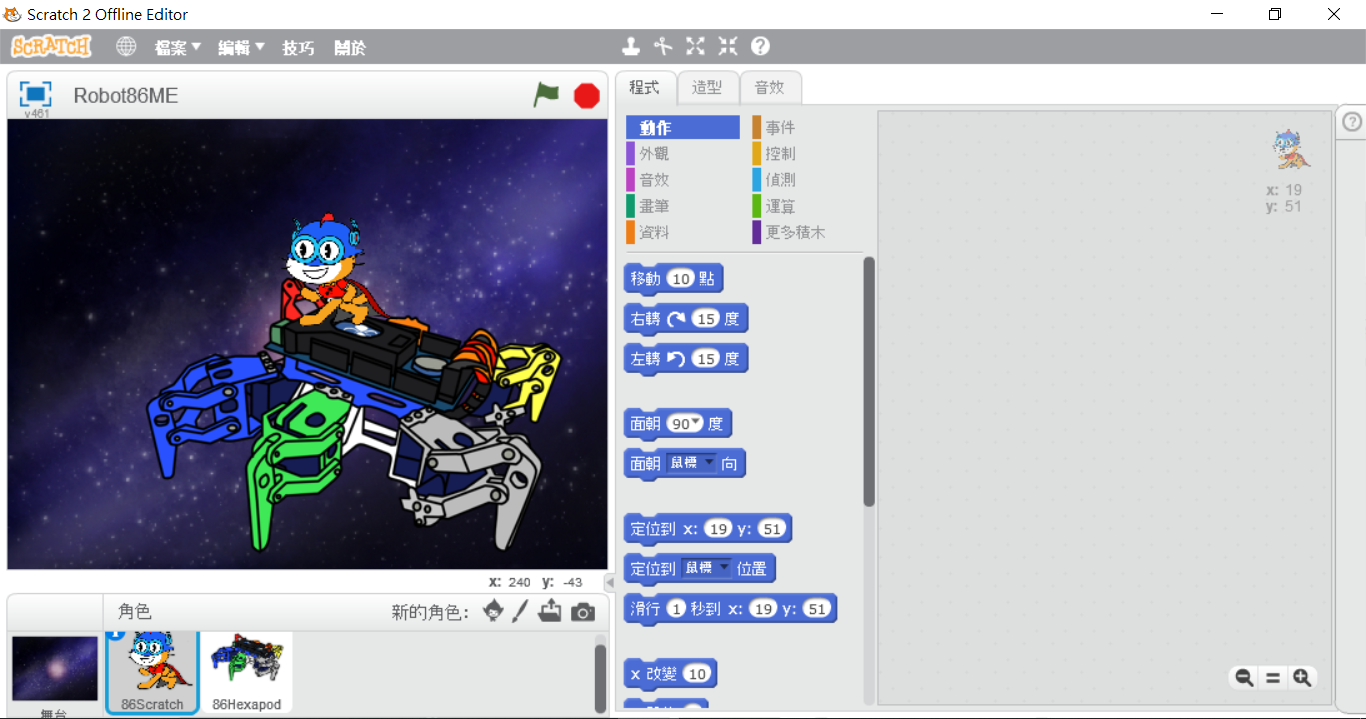This screenshot has height=719, width=1366.
Task: Click the Scratch logo
Action: pos(51,46)
